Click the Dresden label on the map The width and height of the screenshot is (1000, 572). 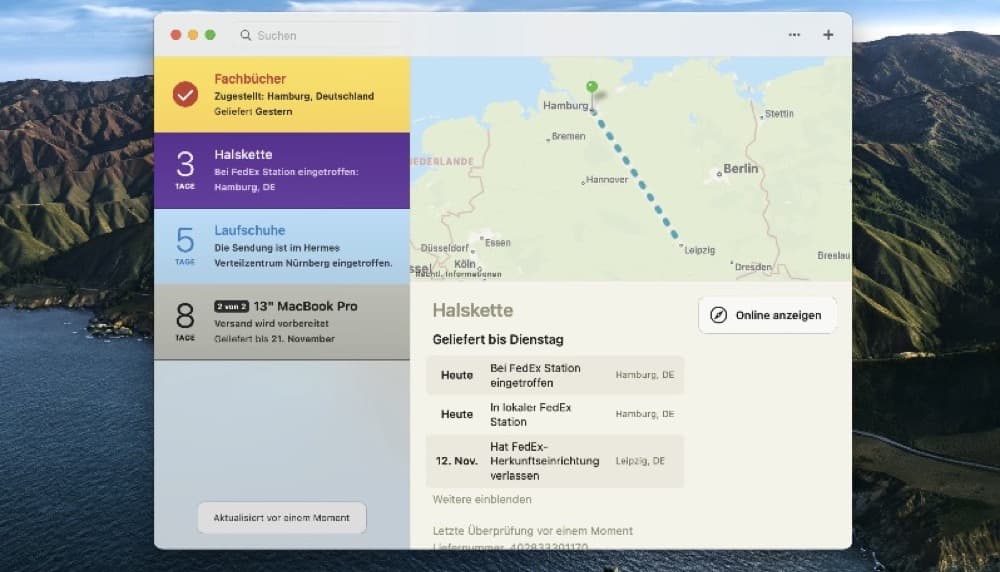(x=753, y=267)
